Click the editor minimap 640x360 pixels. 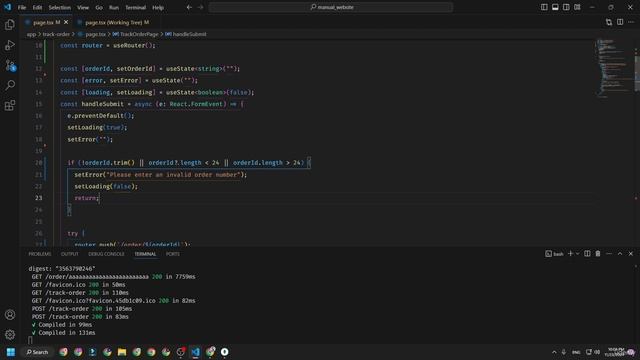click(613, 68)
